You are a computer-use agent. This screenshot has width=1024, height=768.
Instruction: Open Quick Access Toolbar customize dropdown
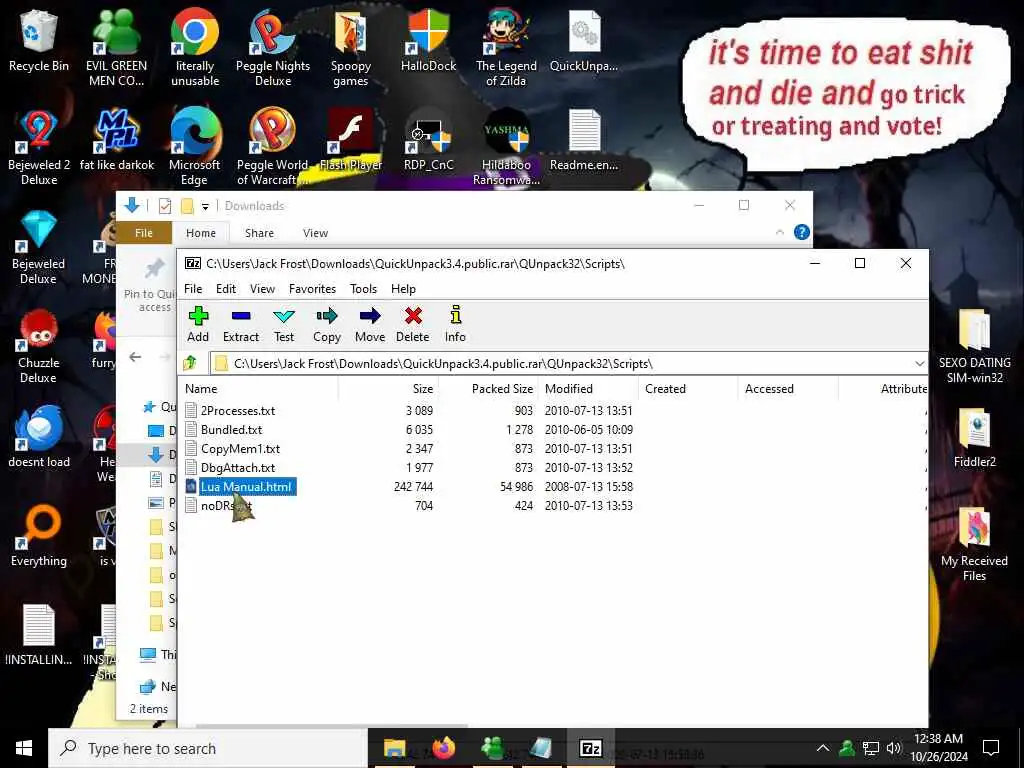(x=205, y=206)
